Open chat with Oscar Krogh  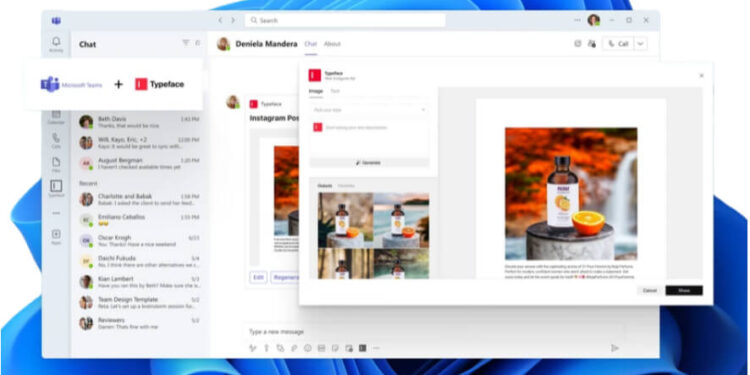pos(139,241)
